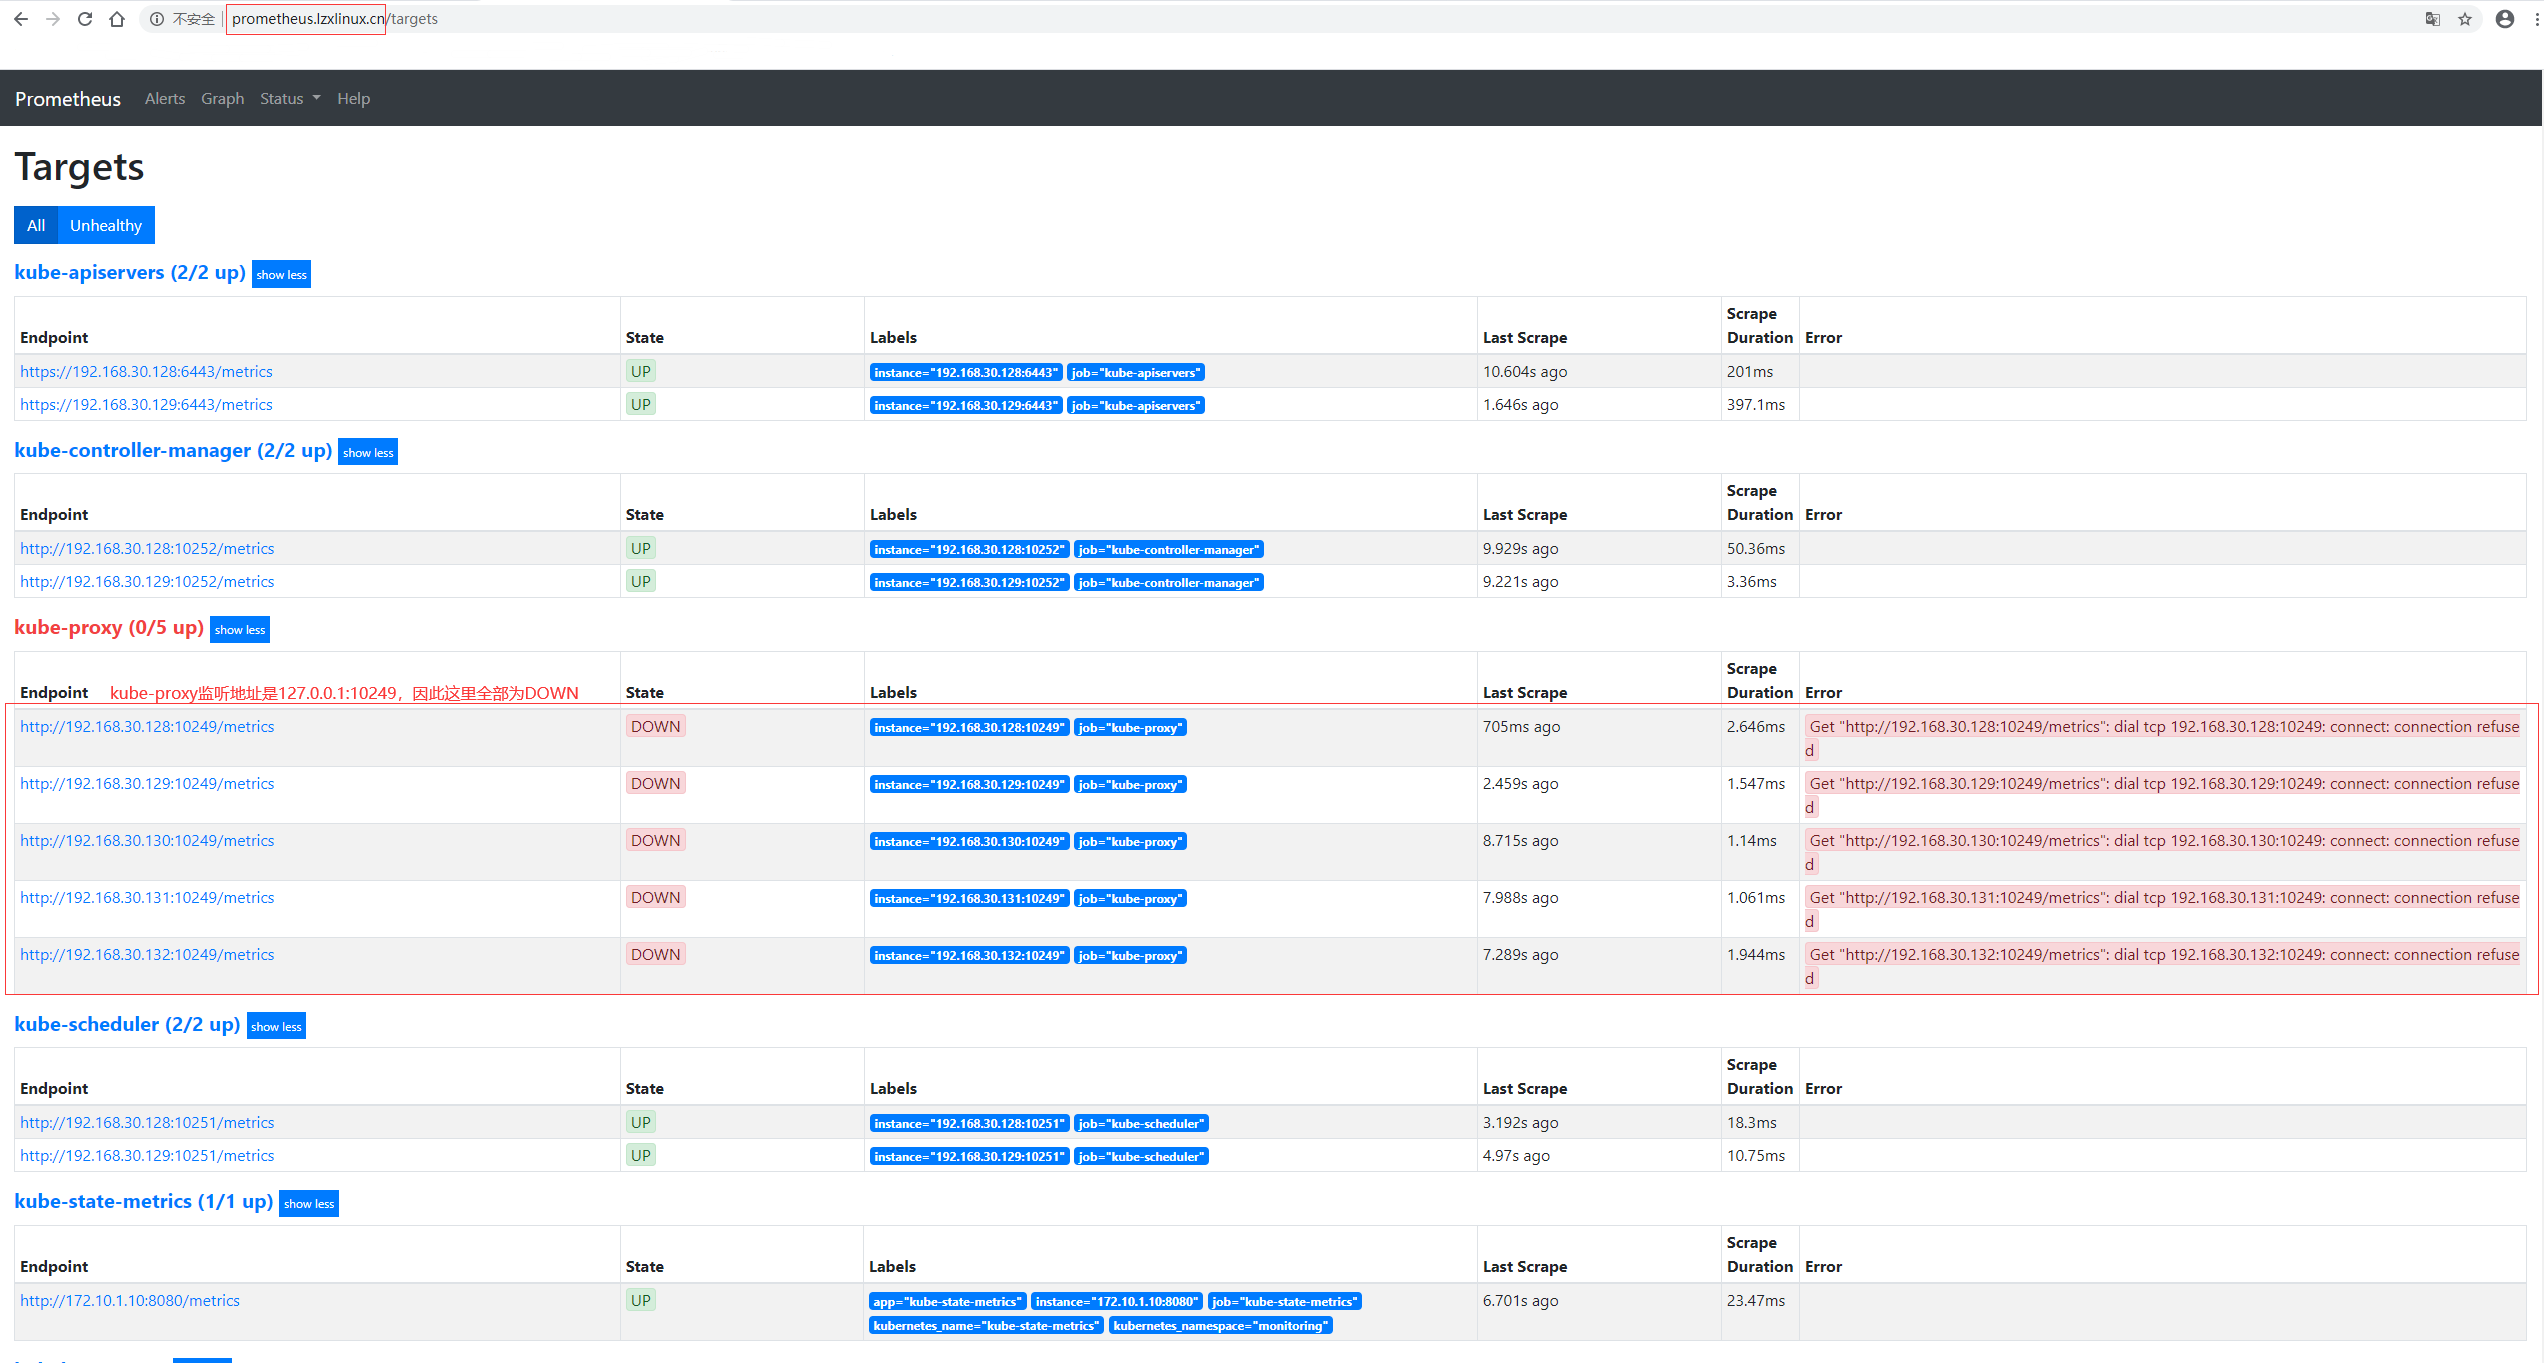Collapse kube-apiservers with show less
This screenshot has width=2544, height=1363.
click(281, 275)
